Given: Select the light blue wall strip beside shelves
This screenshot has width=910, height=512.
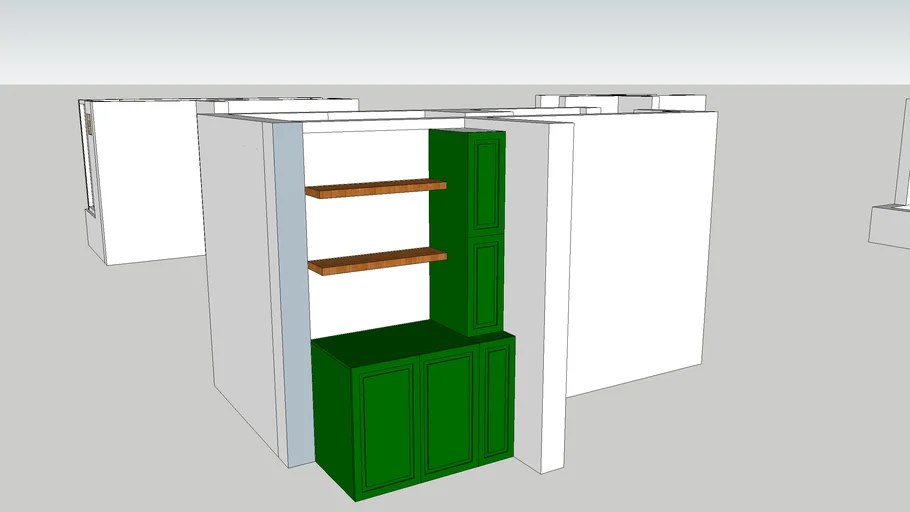Looking at the screenshot, I should (286, 290).
